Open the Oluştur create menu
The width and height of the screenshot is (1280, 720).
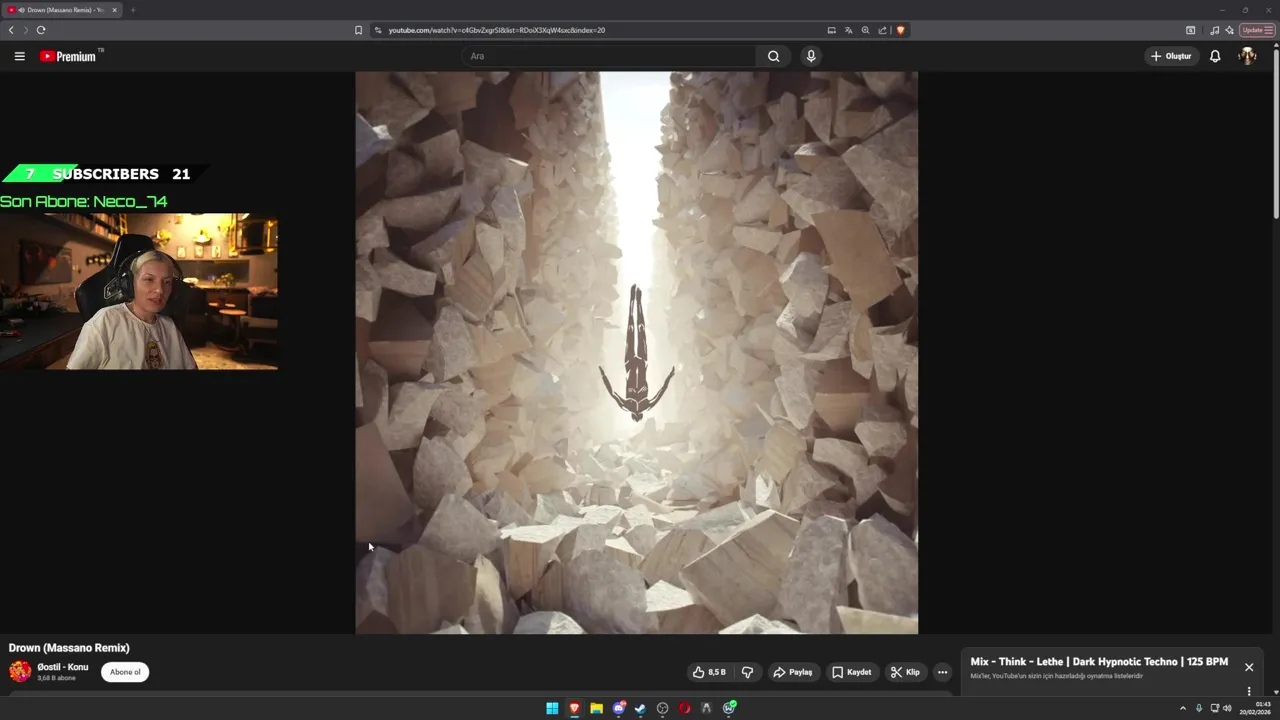coord(1171,56)
